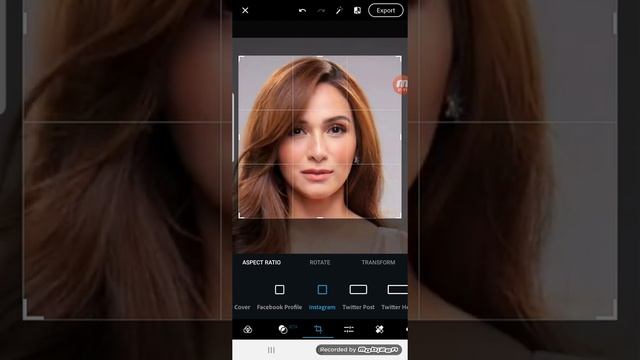Undo the last edit
The width and height of the screenshot is (640, 360).
302,11
